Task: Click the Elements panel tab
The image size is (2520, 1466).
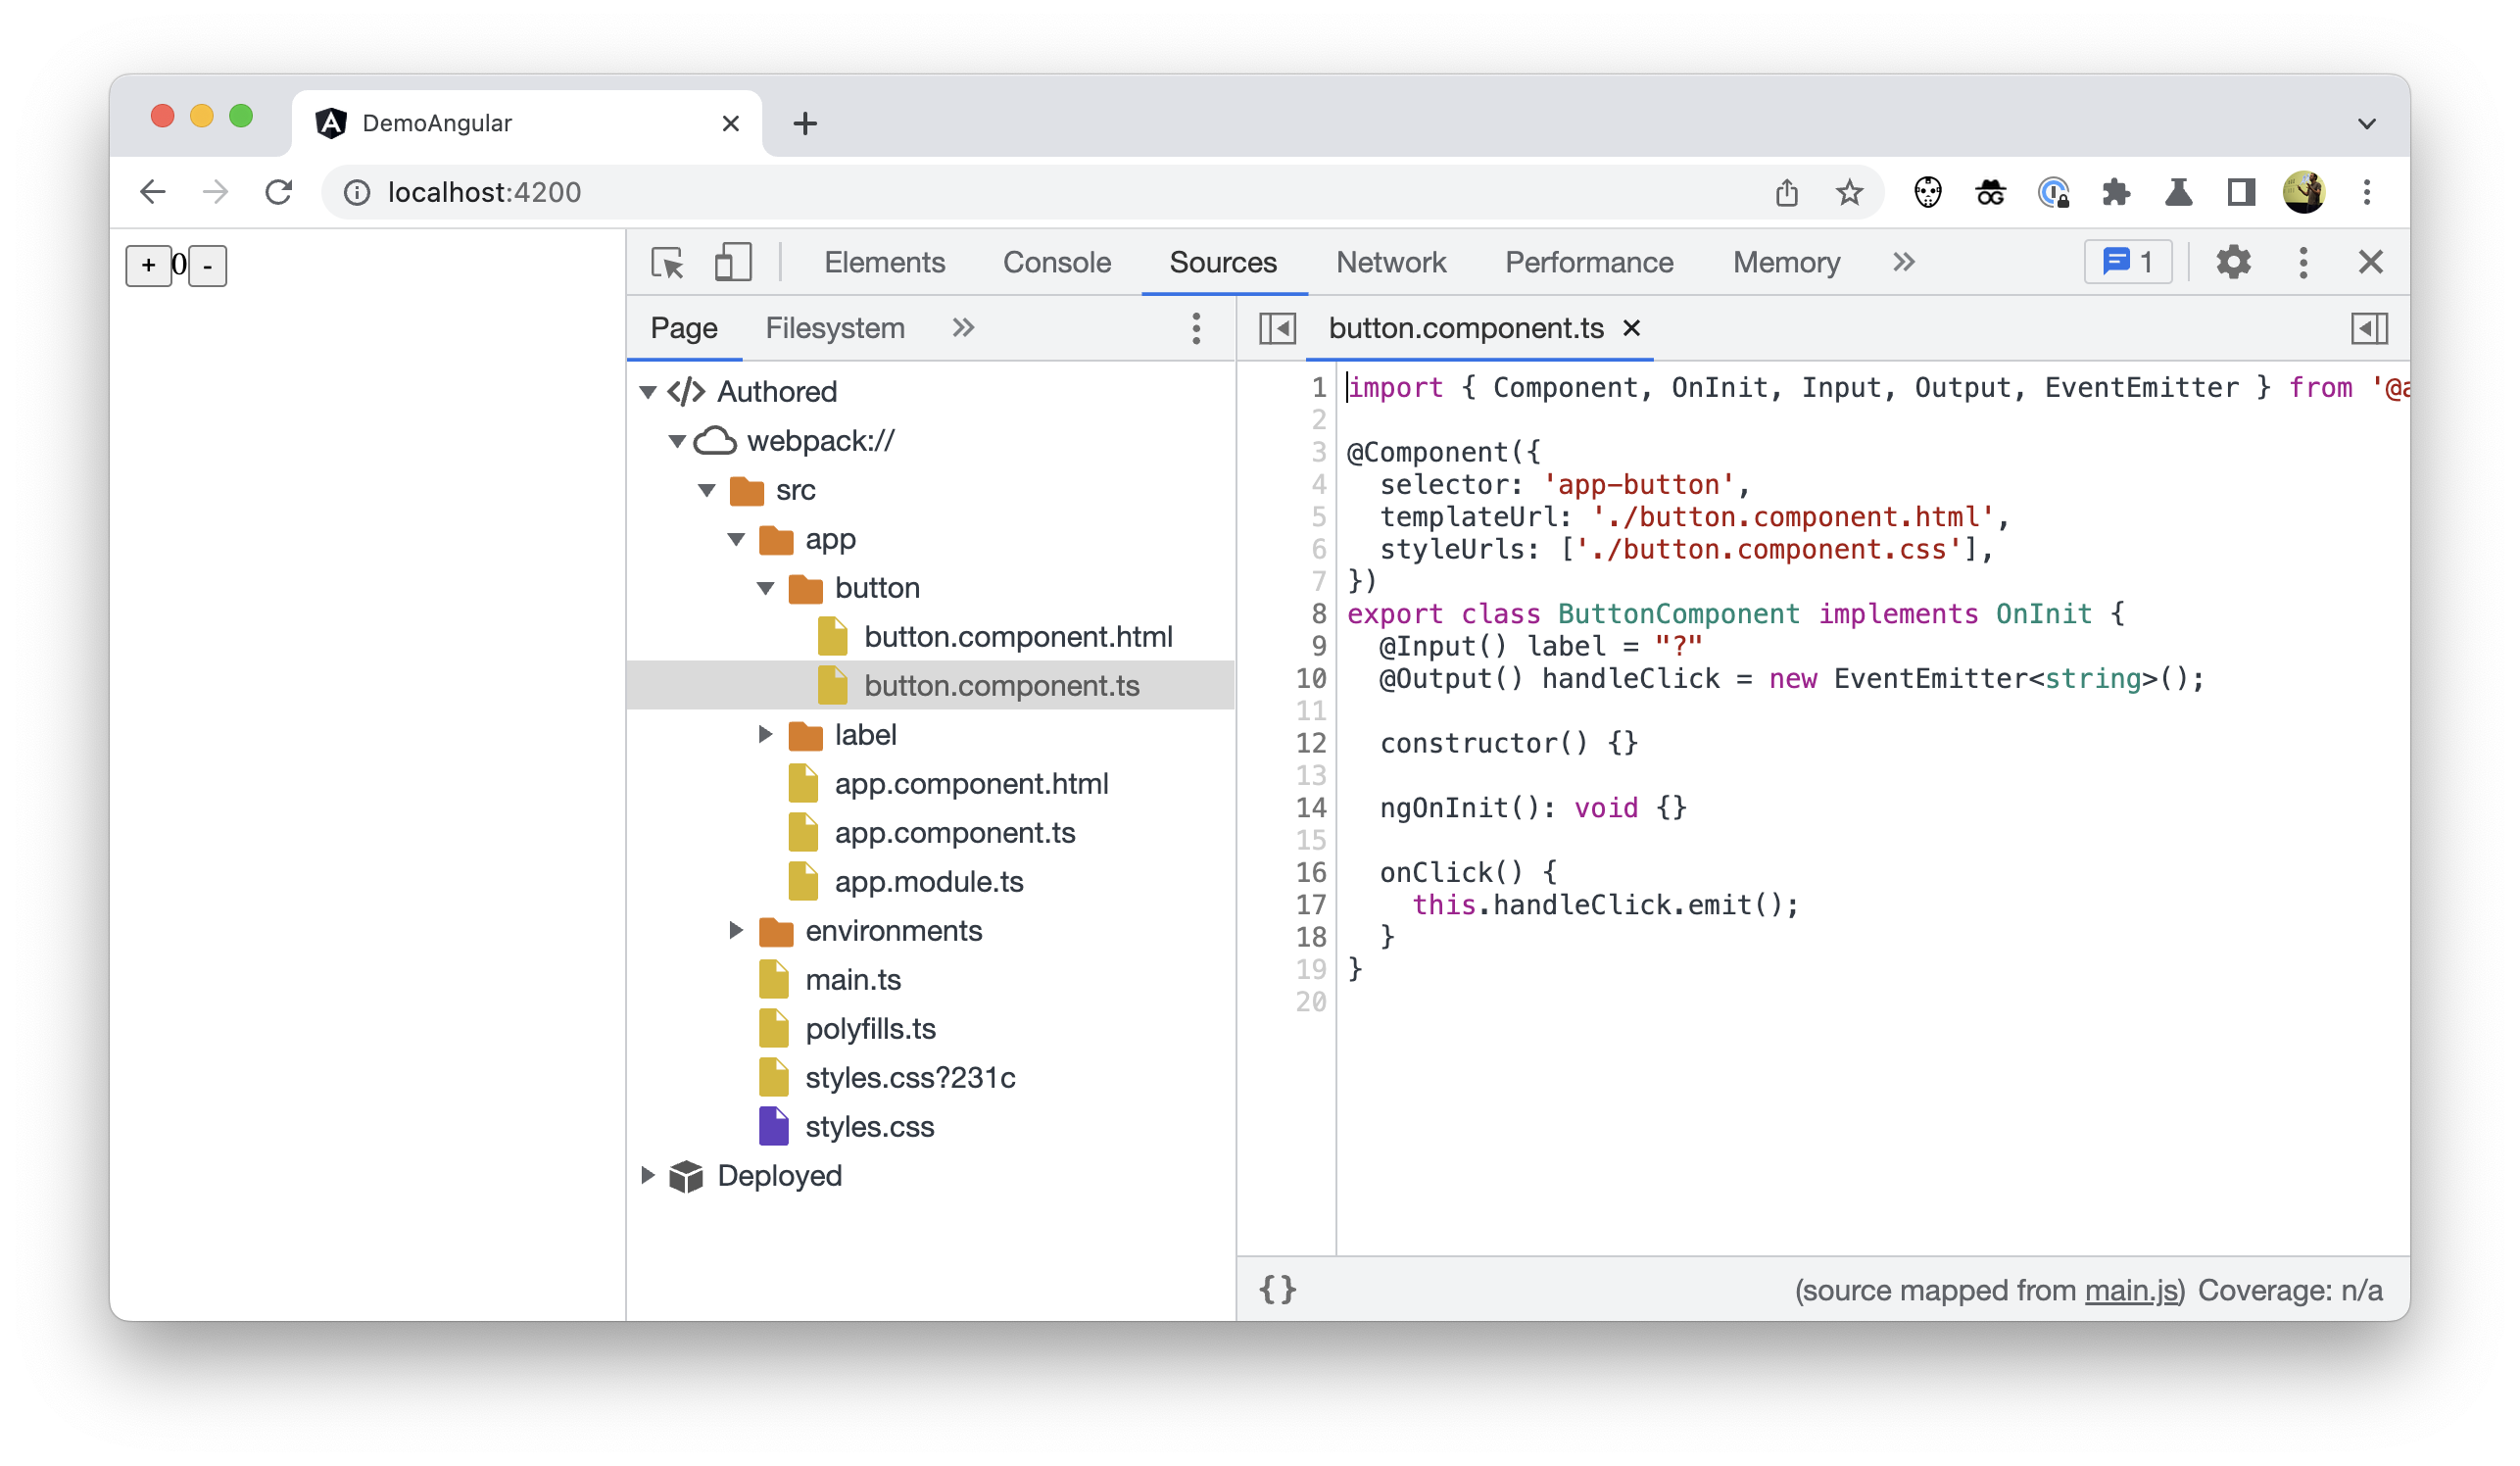Action: point(883,262)
